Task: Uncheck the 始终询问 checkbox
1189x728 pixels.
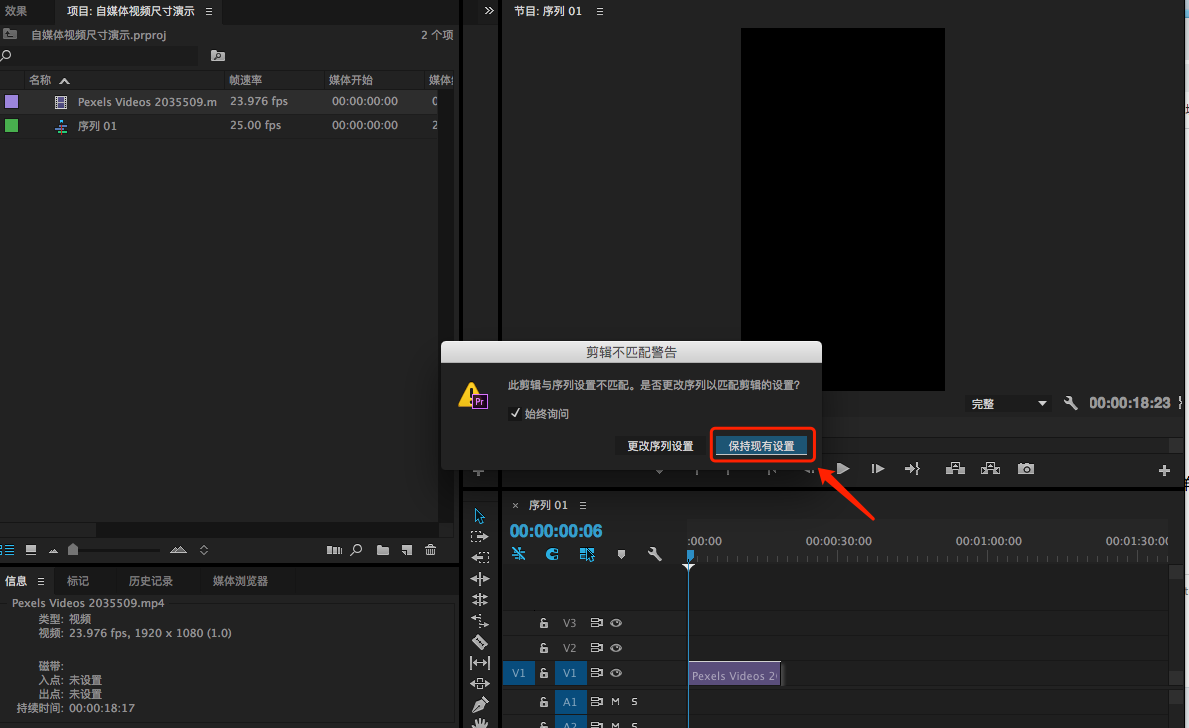Action: pos(515,413)
